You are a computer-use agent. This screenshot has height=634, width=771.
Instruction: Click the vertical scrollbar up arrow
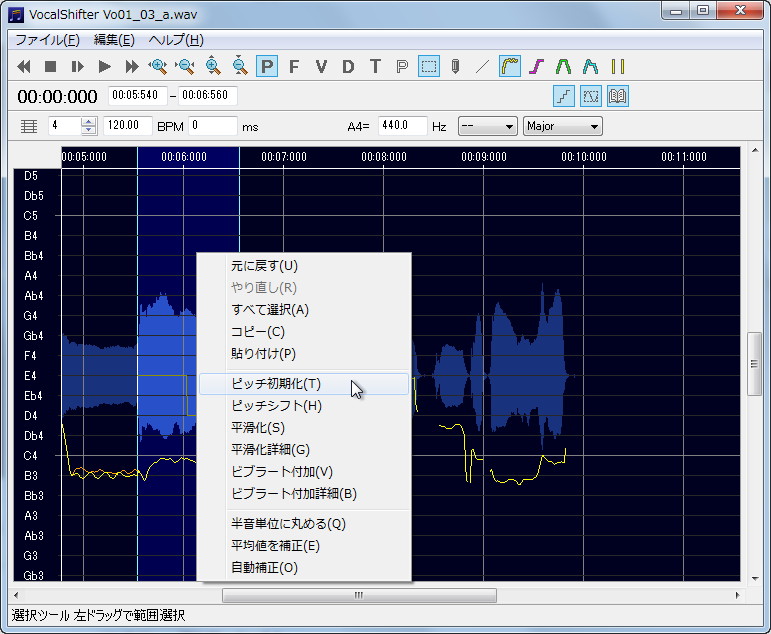(755, 150)
